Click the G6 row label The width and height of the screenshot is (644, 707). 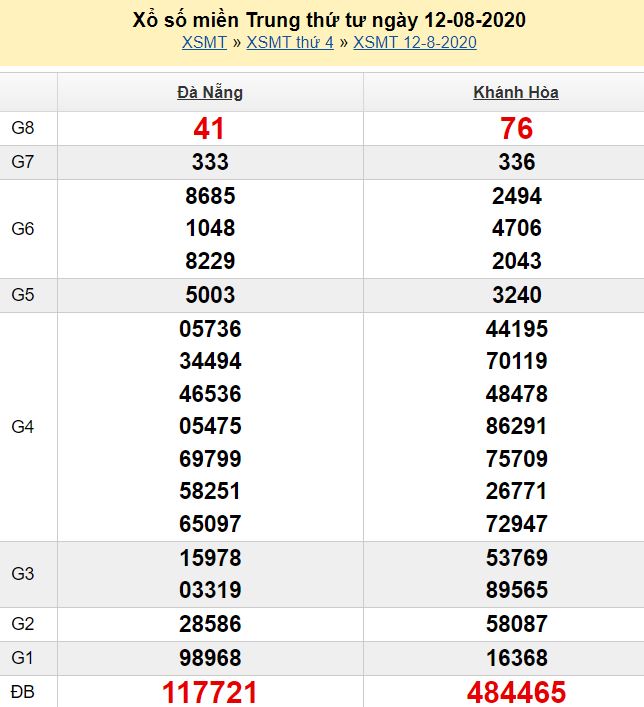coord(23,229)
